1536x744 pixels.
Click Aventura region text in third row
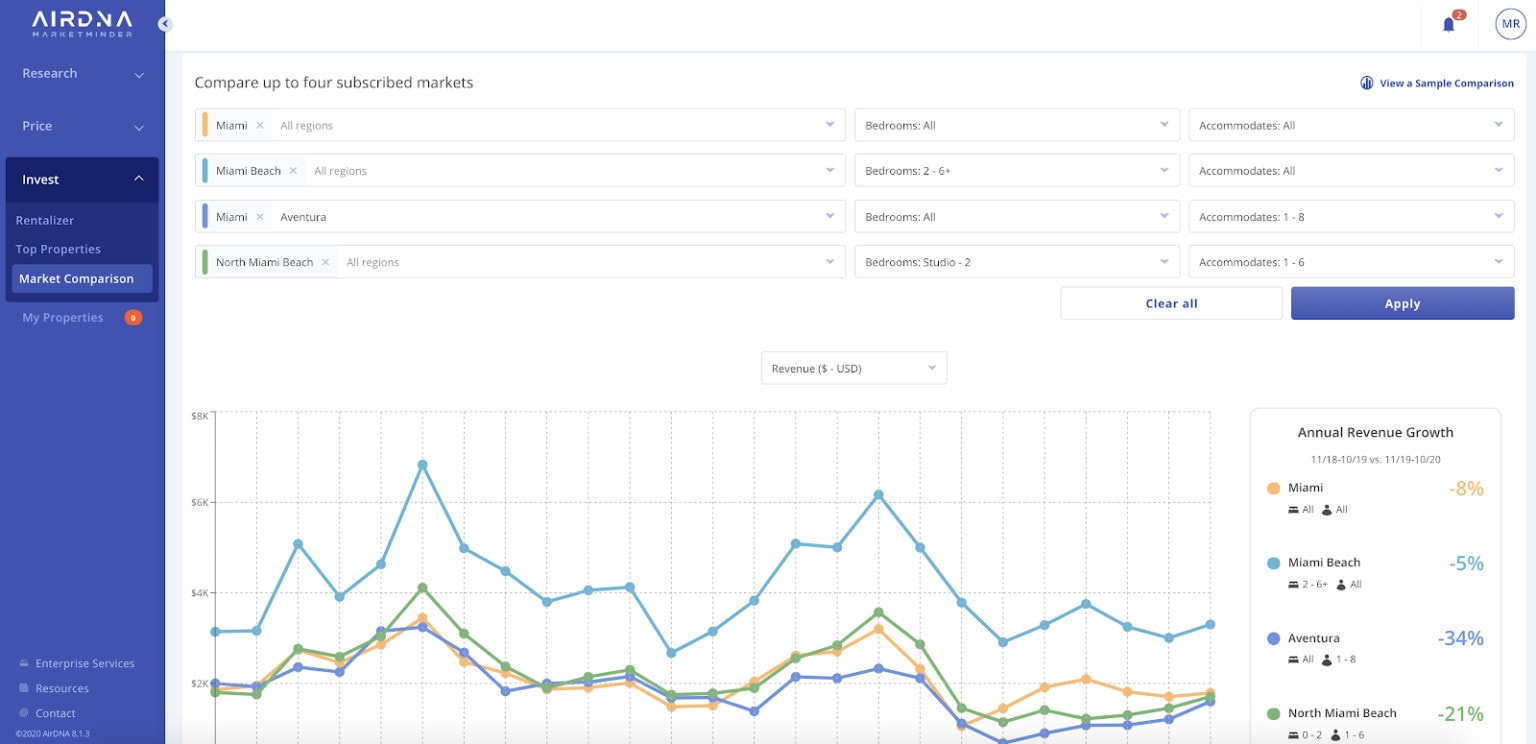click(x=303, y=217)
